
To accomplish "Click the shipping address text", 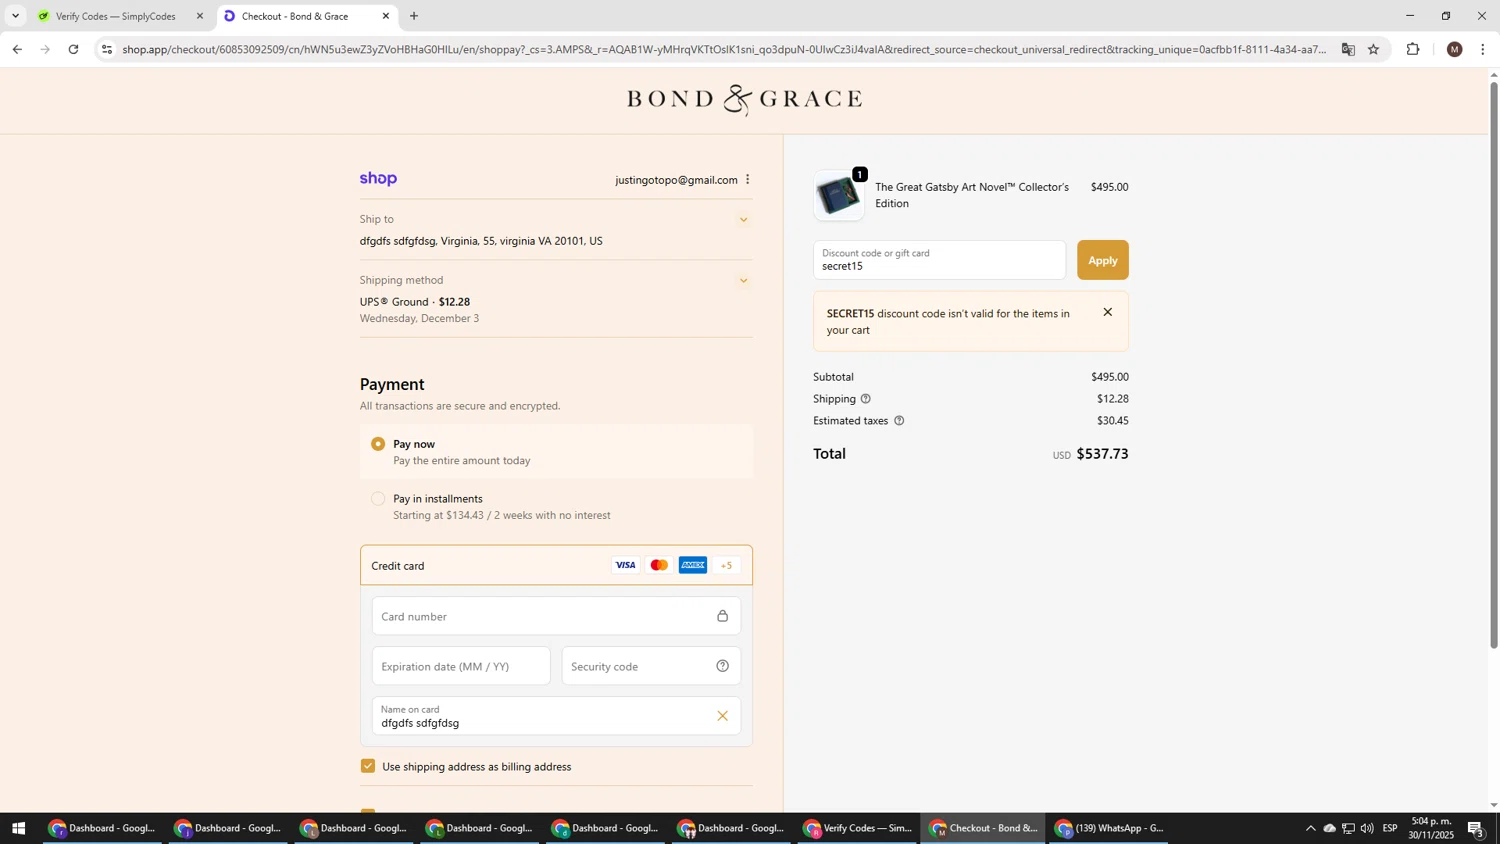I will click(481, 241).
